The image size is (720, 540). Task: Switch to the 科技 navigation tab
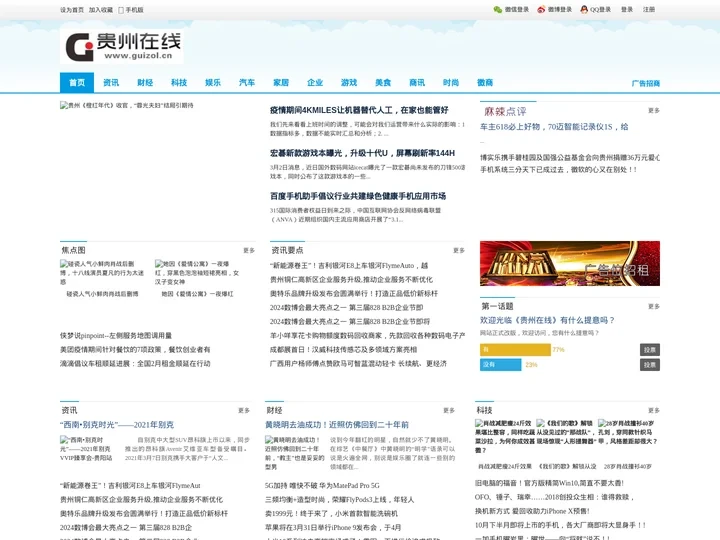click(179, 83)
